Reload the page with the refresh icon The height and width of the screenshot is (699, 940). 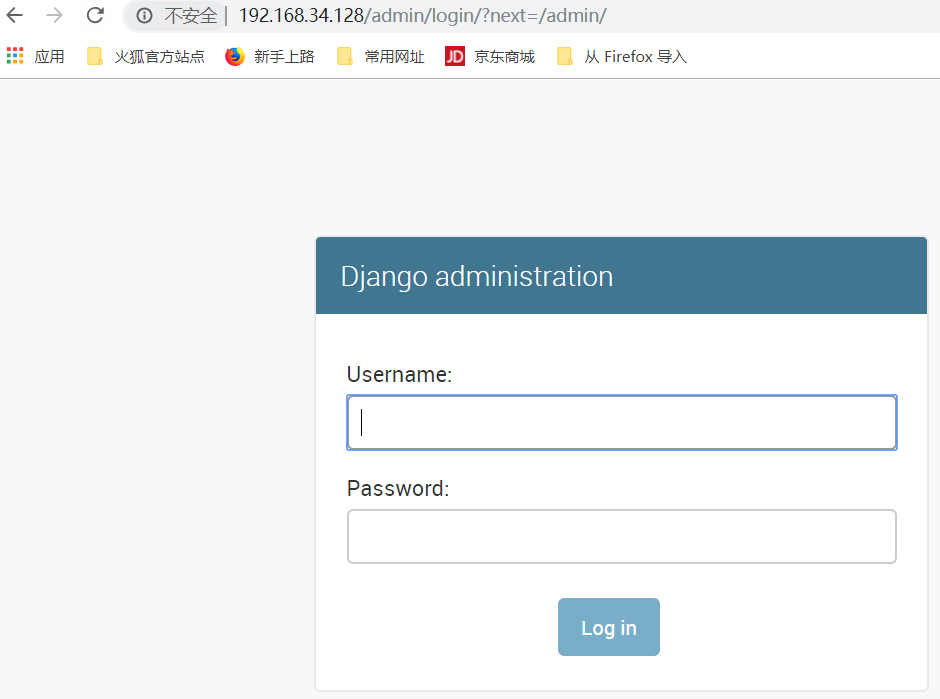95,15
